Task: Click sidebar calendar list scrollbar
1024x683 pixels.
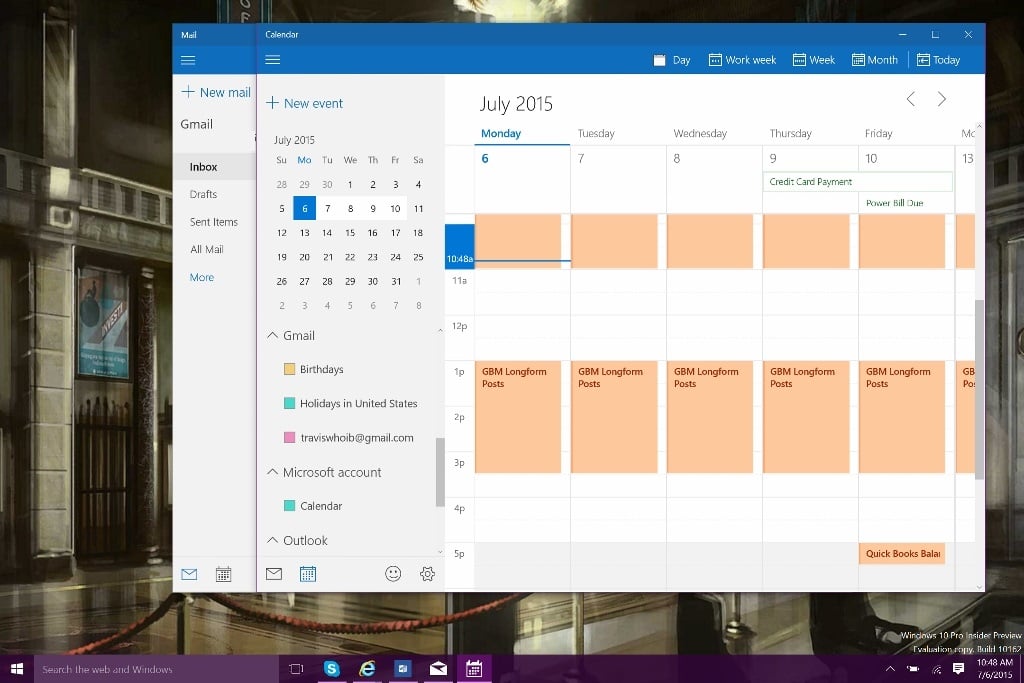Action: pos(440,471)
